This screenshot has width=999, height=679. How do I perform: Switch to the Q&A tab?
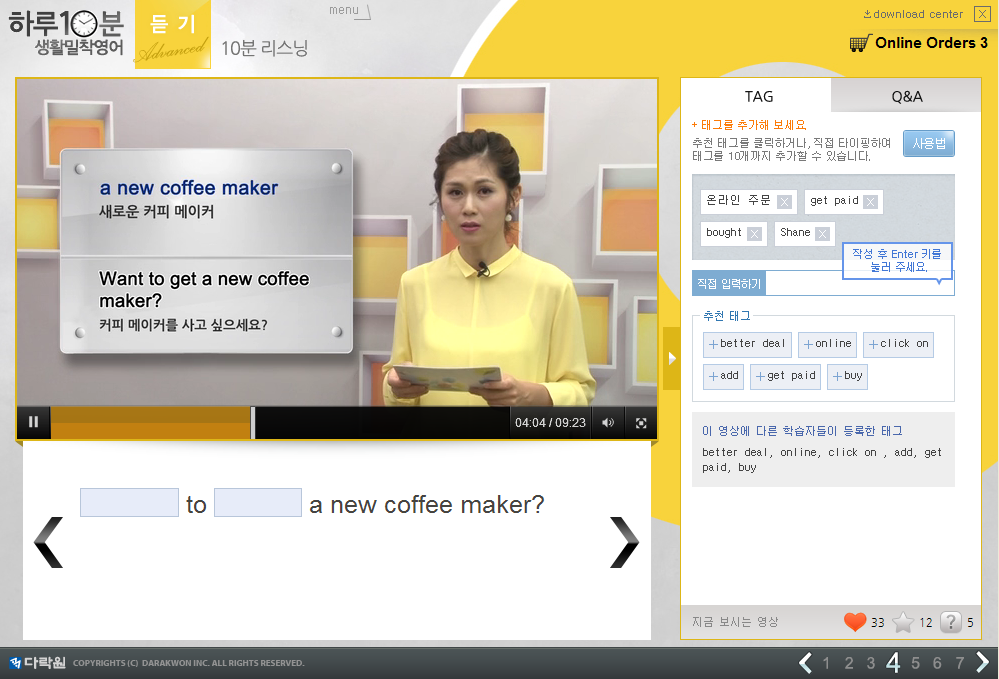tap(906, 96)
